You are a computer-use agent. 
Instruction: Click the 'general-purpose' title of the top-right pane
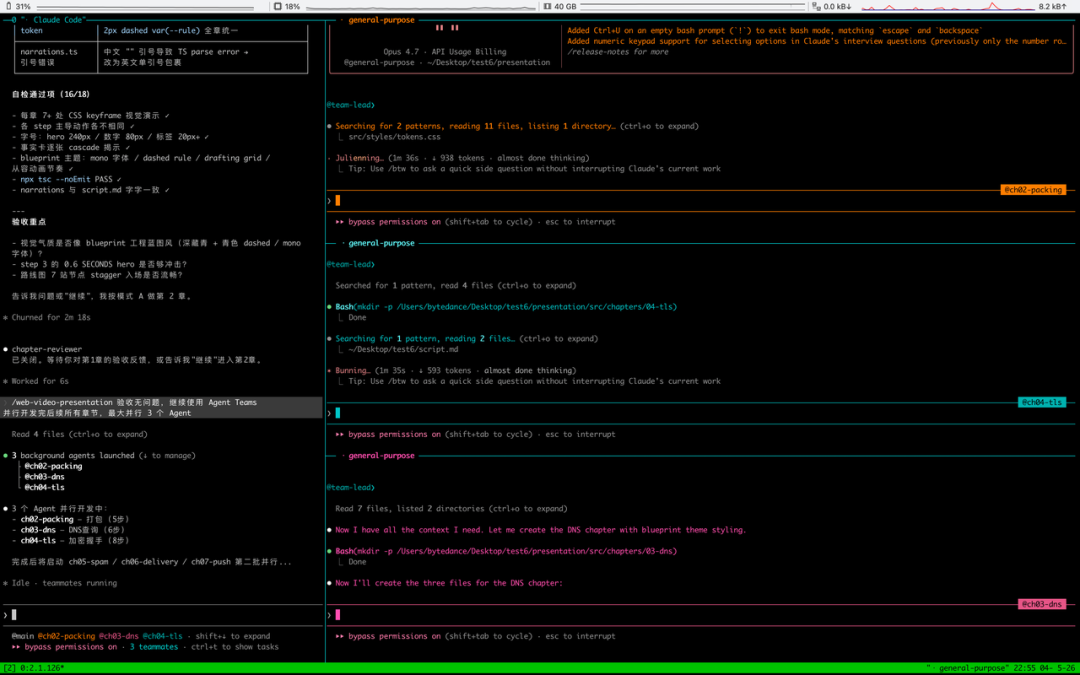click(x=382, y=20)
